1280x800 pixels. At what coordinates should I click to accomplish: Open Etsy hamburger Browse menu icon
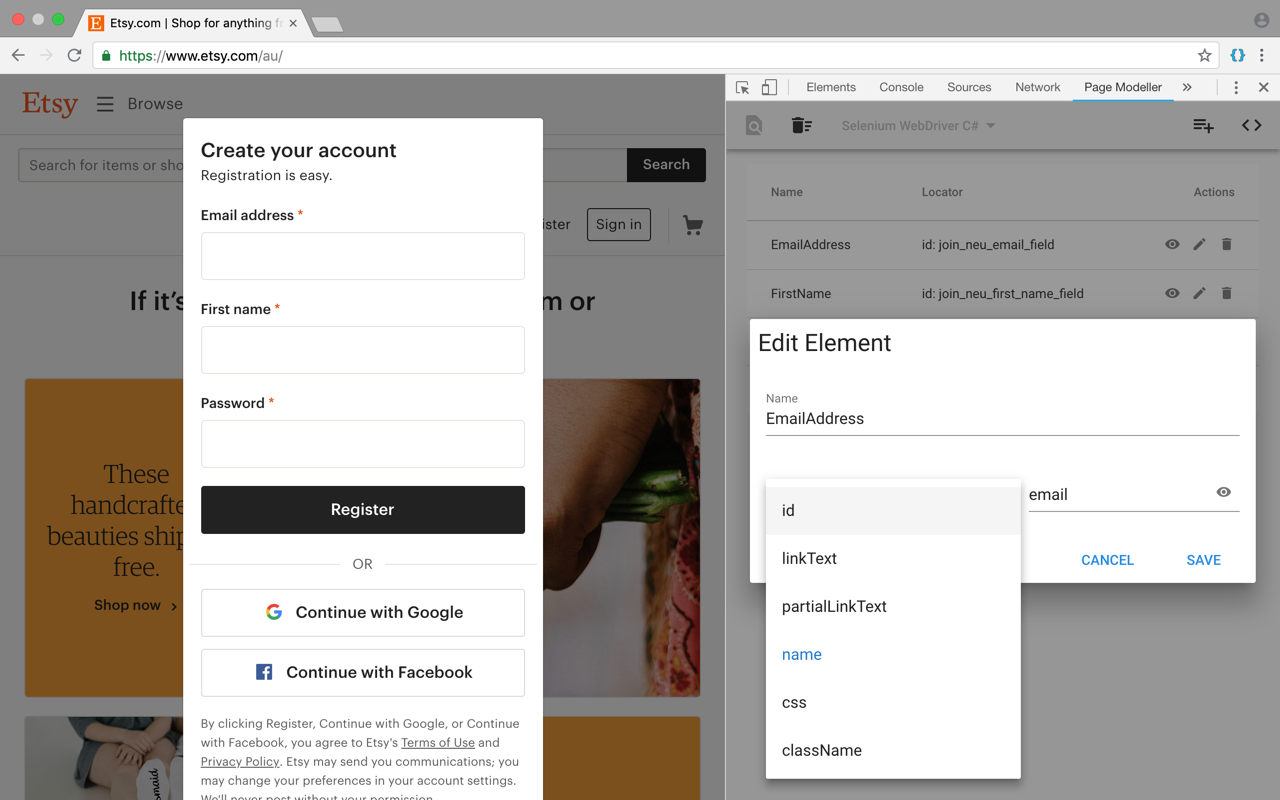[x=105, y=104]
